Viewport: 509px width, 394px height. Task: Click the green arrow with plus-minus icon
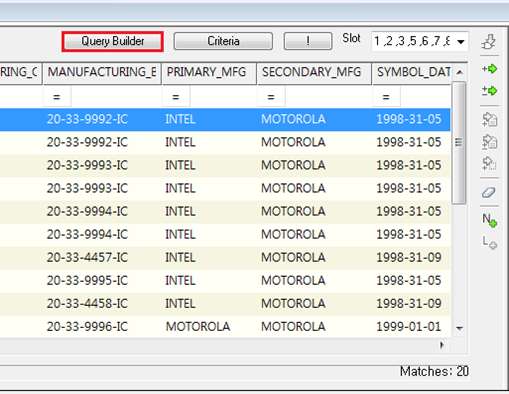point(489,91)
